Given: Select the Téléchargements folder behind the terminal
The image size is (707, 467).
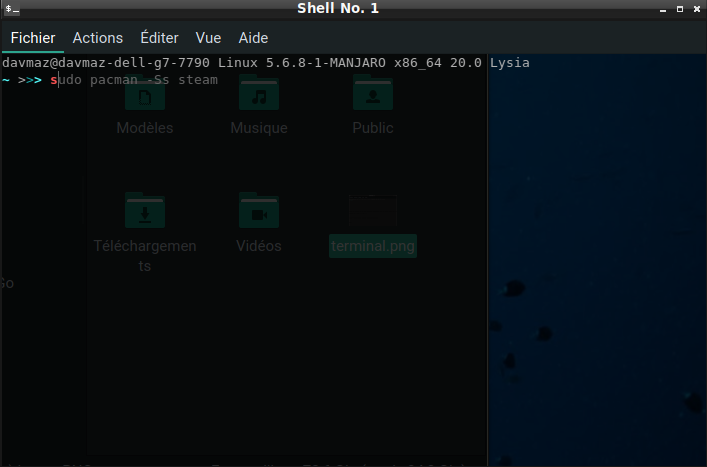Looking at the screenshot, I should (145, 211).
